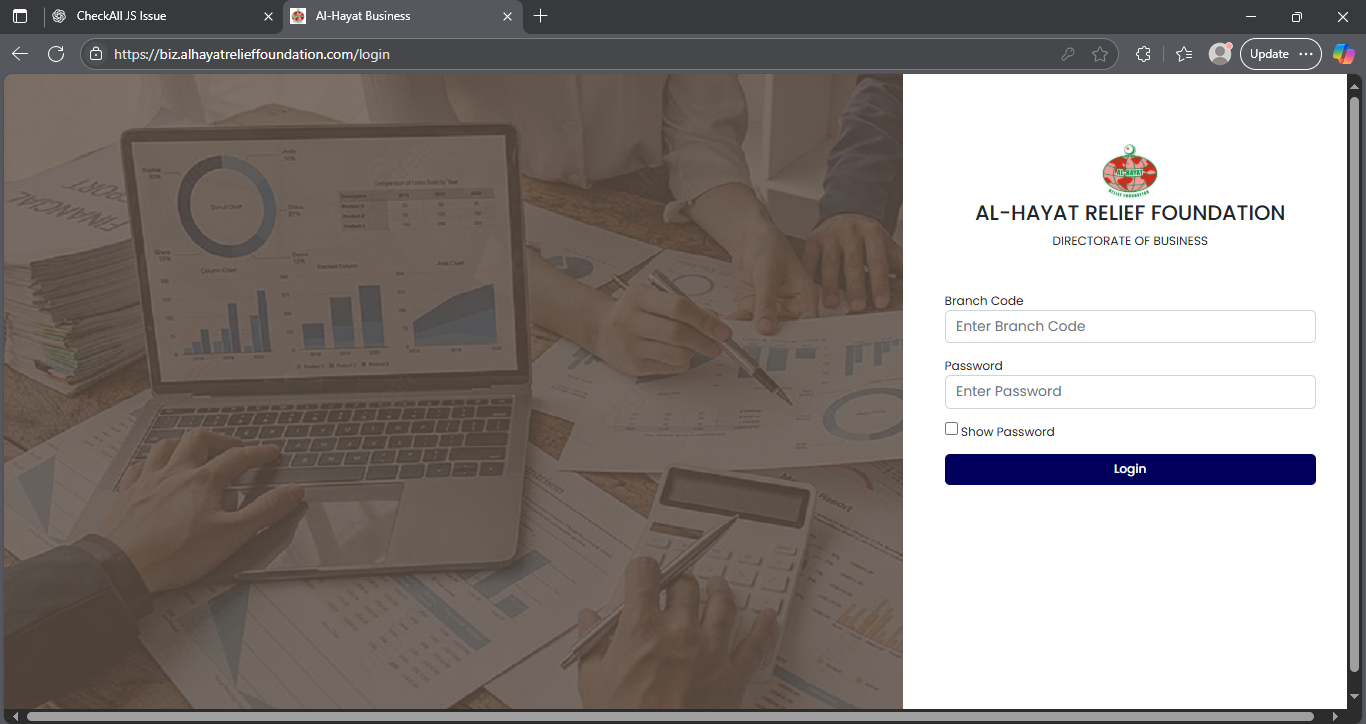Open the Extensions puzzle icon
Image resolution: width=1366 pixels, height=724 pixels.
pos(1143,54)
